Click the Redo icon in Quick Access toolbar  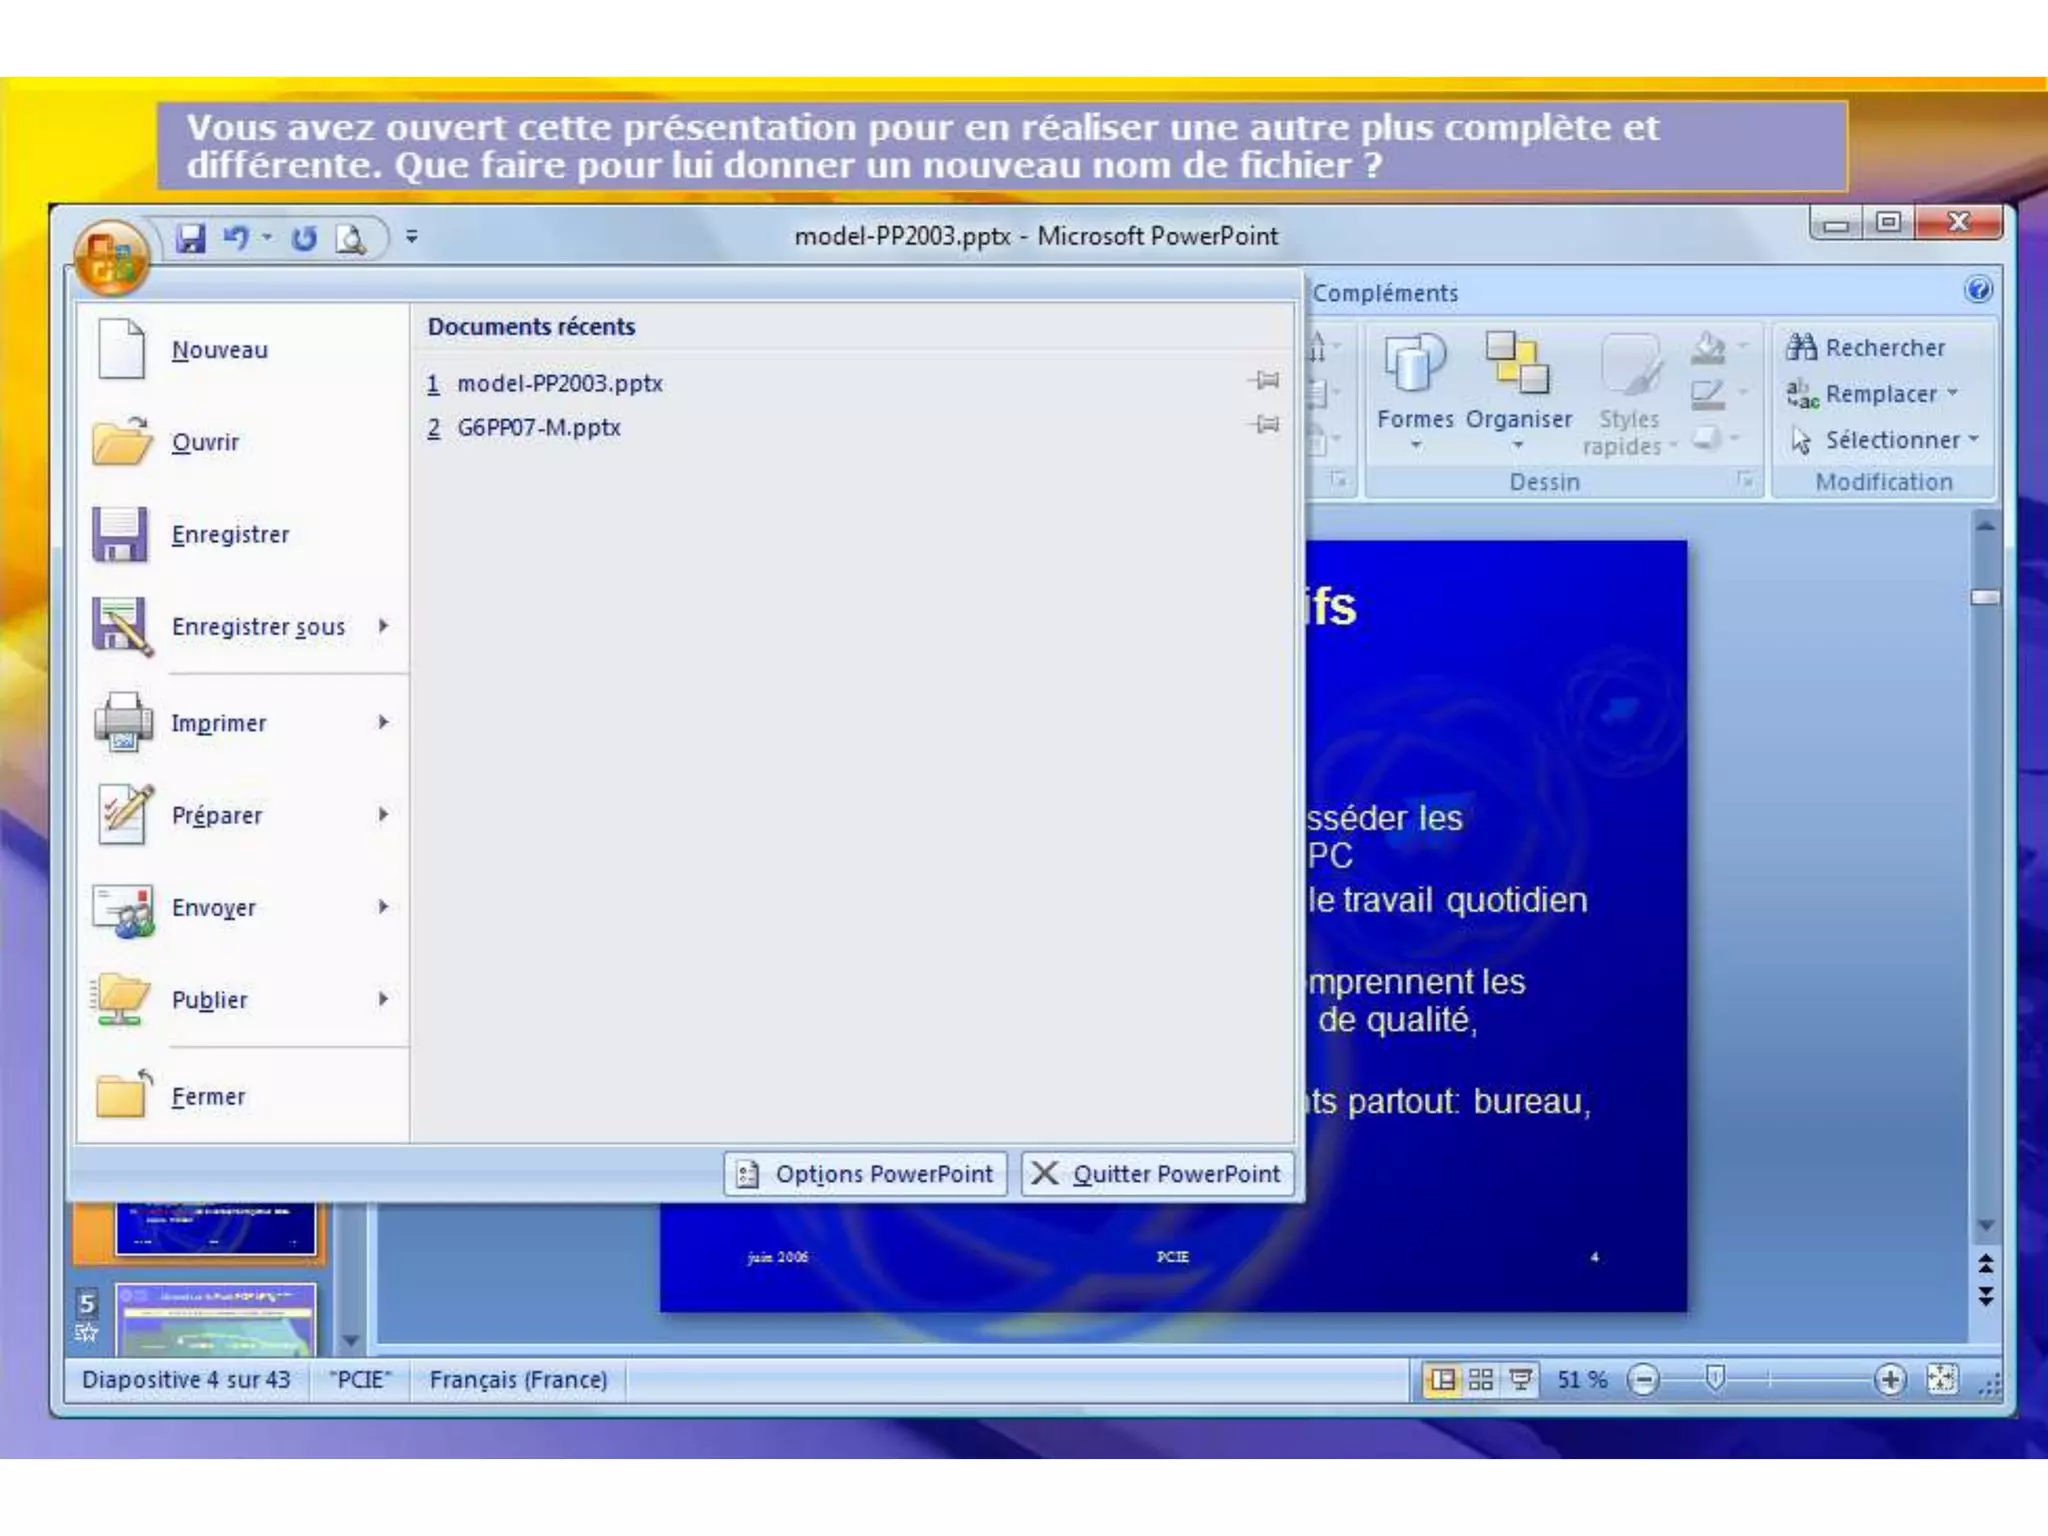point(304,238)
